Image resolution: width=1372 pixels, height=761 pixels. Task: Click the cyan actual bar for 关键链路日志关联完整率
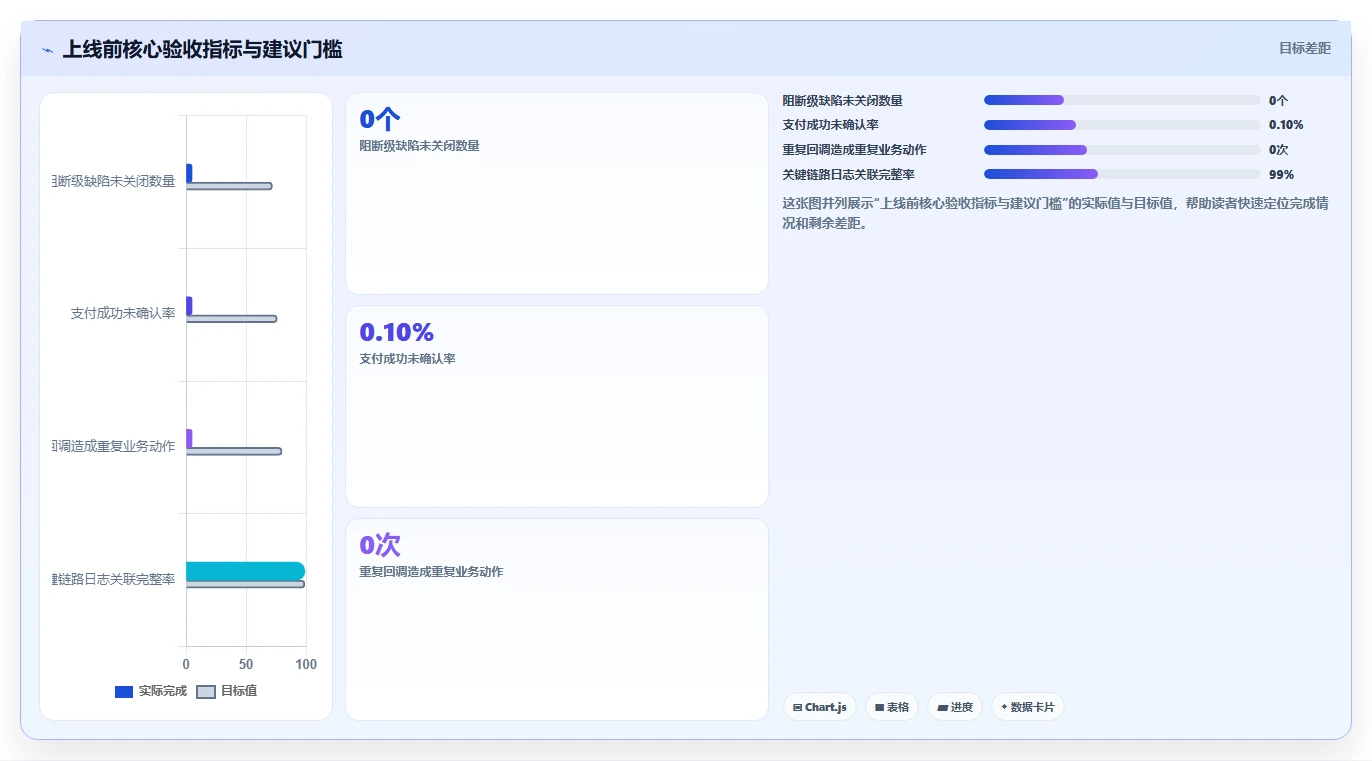coord(245,571)
